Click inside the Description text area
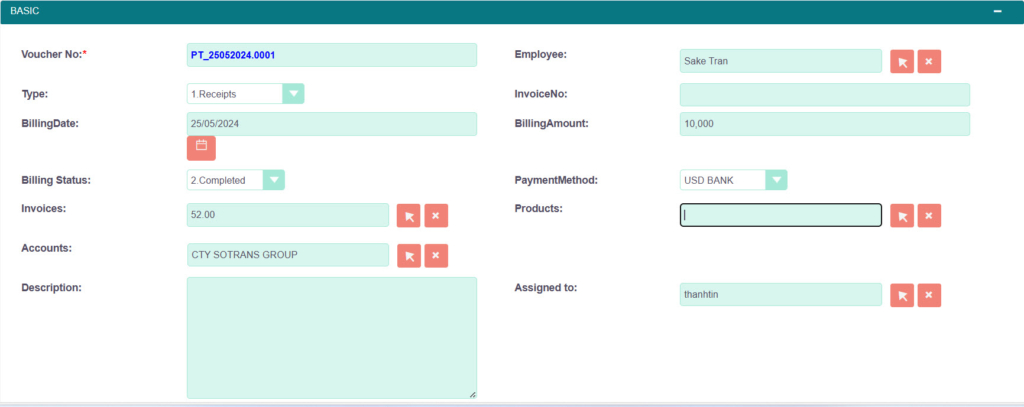 [331, 338]
